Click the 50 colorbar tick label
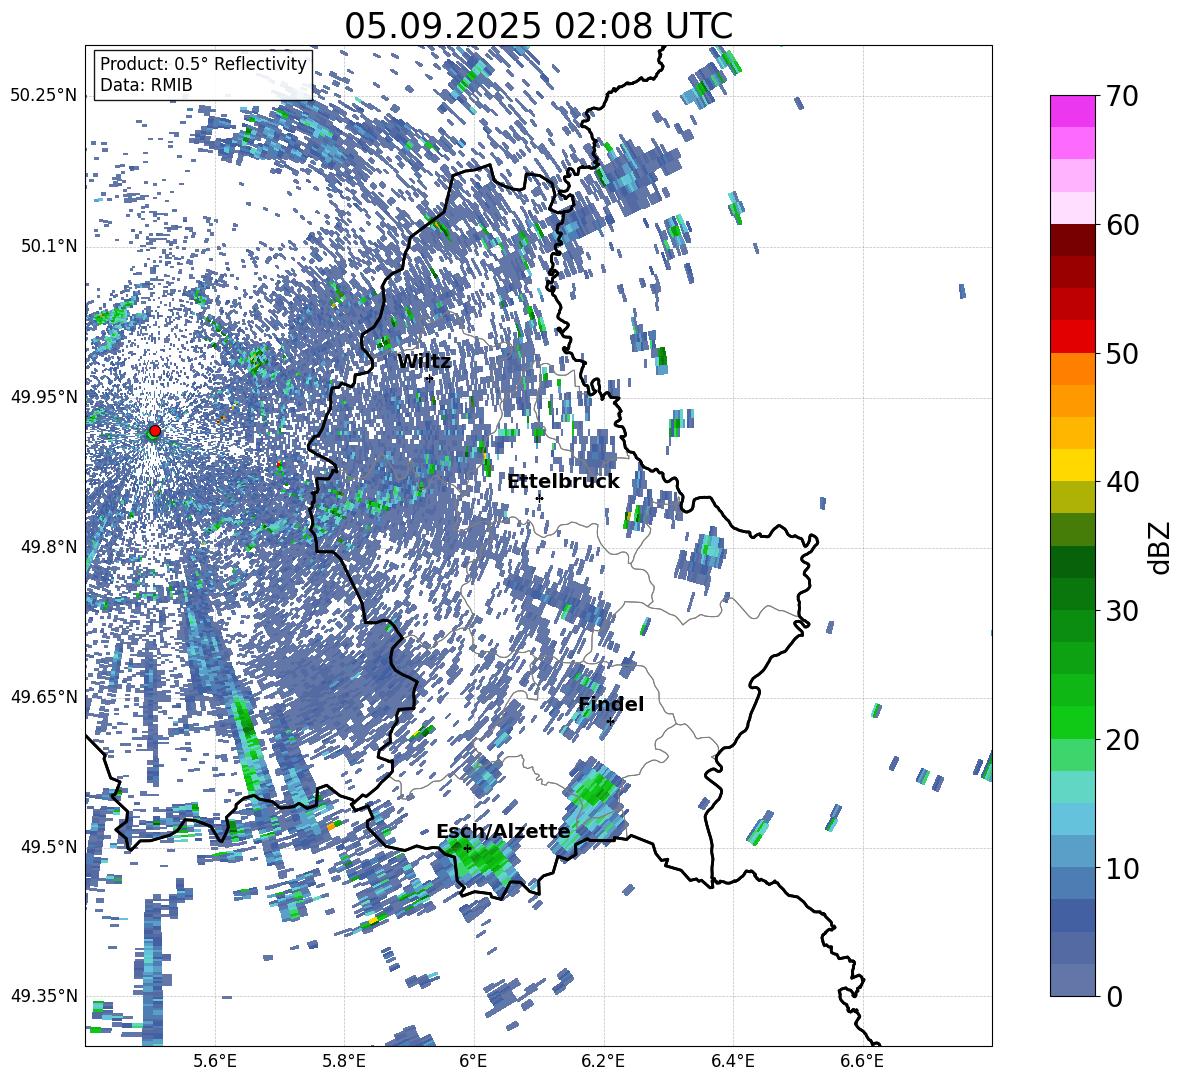 point(1122,353)
